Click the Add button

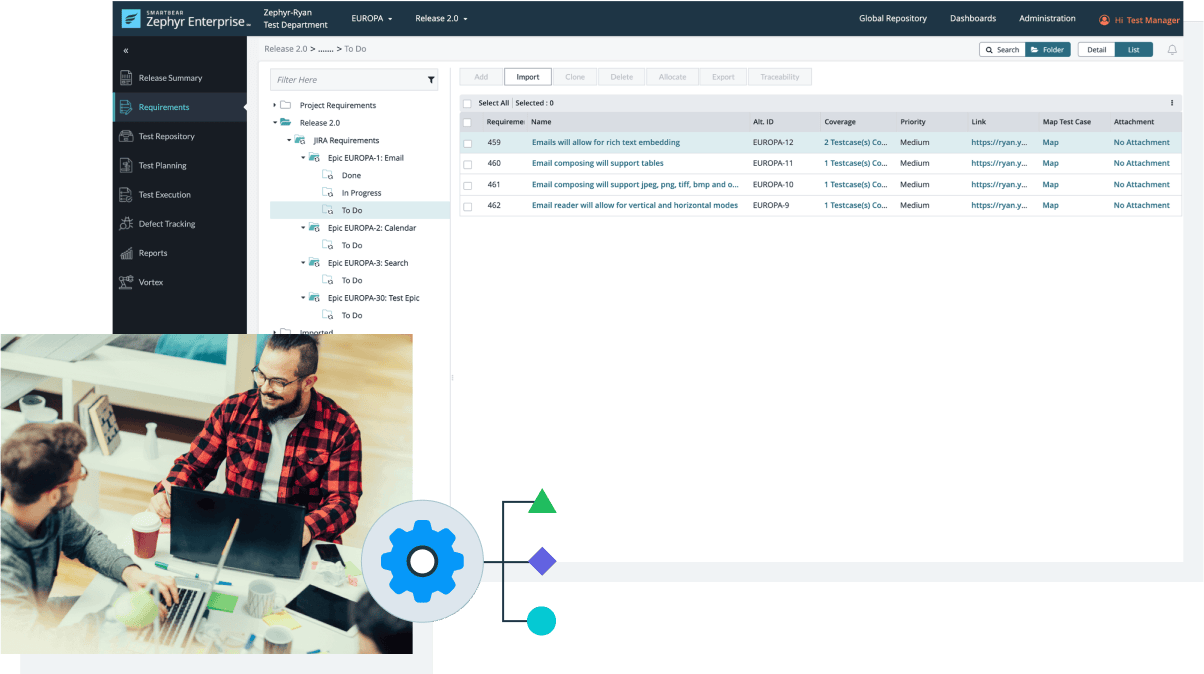[481, 77]
